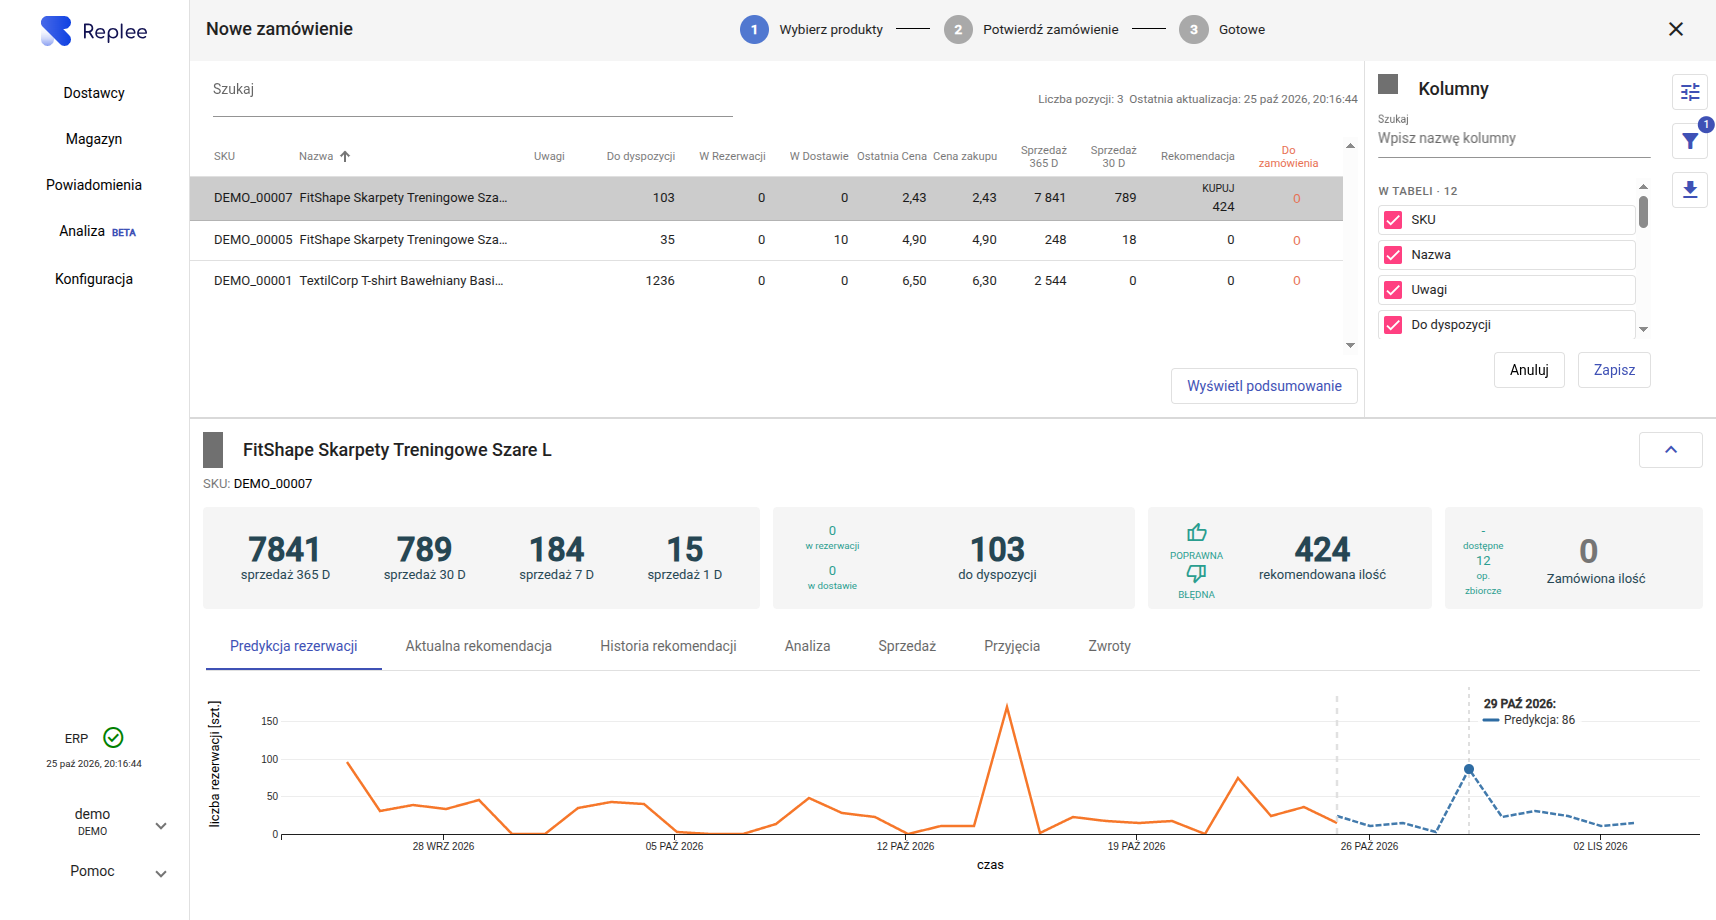Click step 2 Potwierdź zamówienie circle

[x=958, y=30]
